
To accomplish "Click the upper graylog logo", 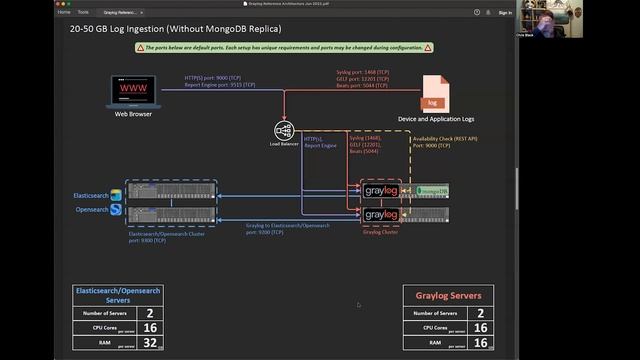I will (x=381, y=191).
